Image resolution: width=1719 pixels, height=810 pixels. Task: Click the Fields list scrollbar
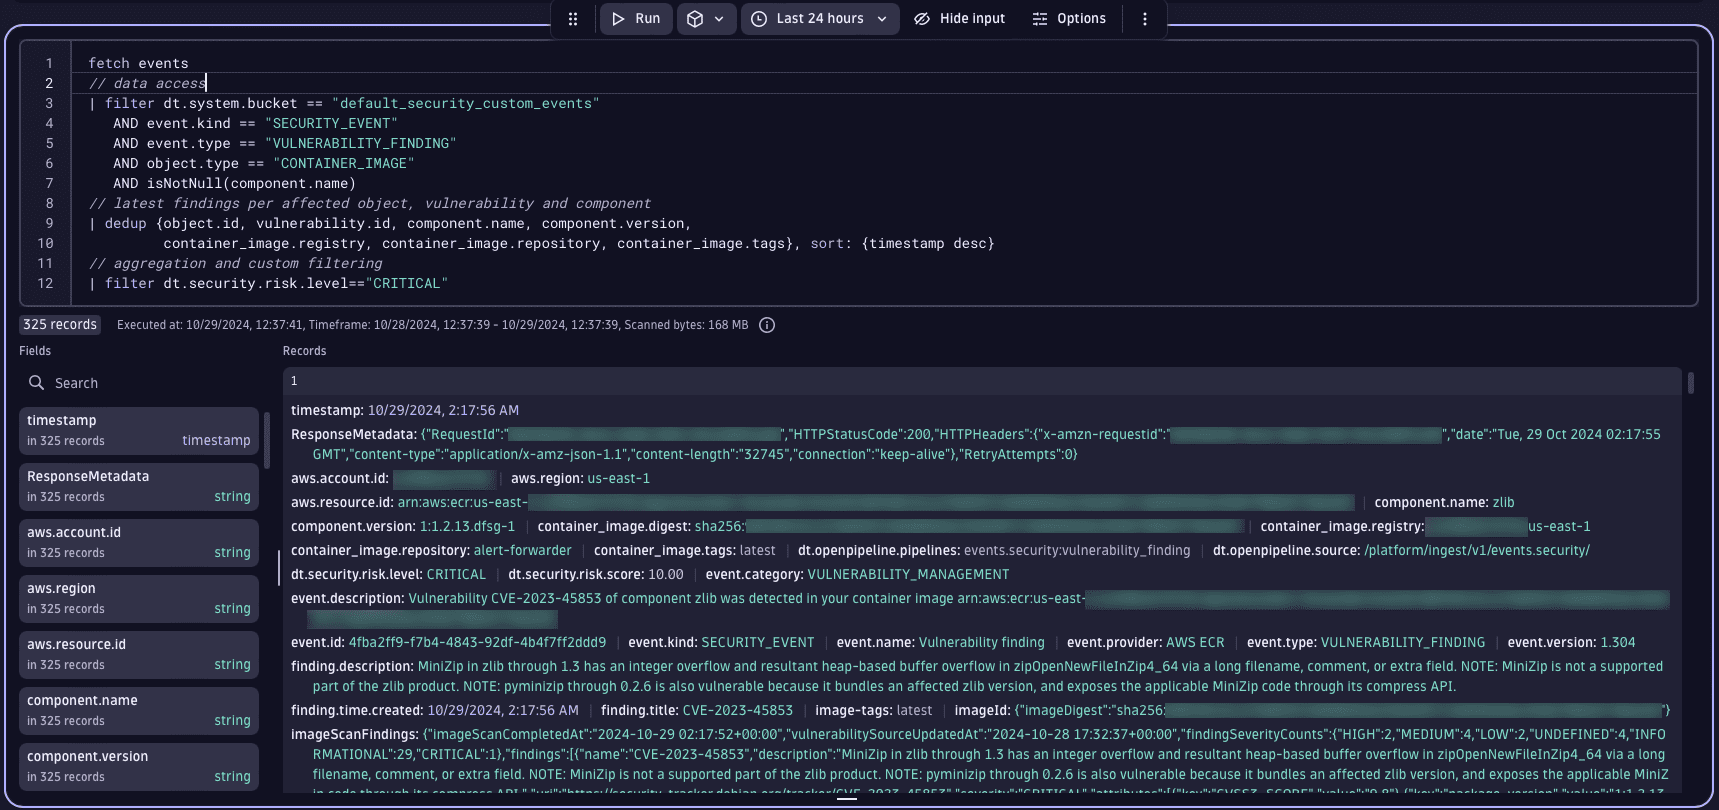coord(267,438)
